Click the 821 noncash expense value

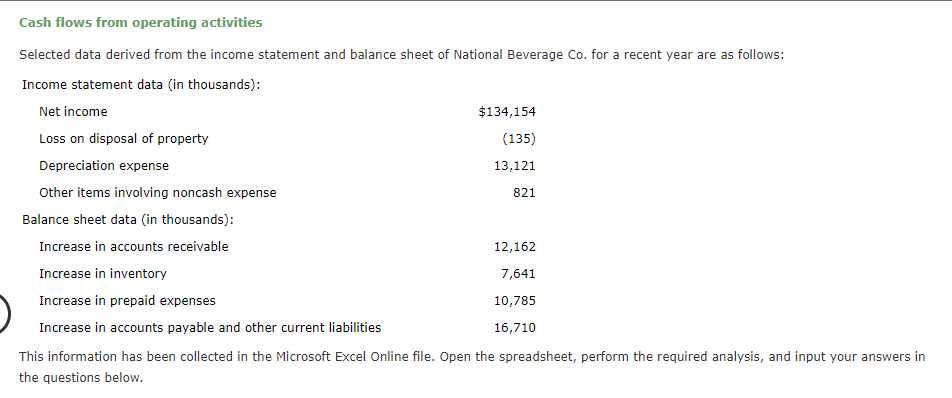tap(525, 193)
